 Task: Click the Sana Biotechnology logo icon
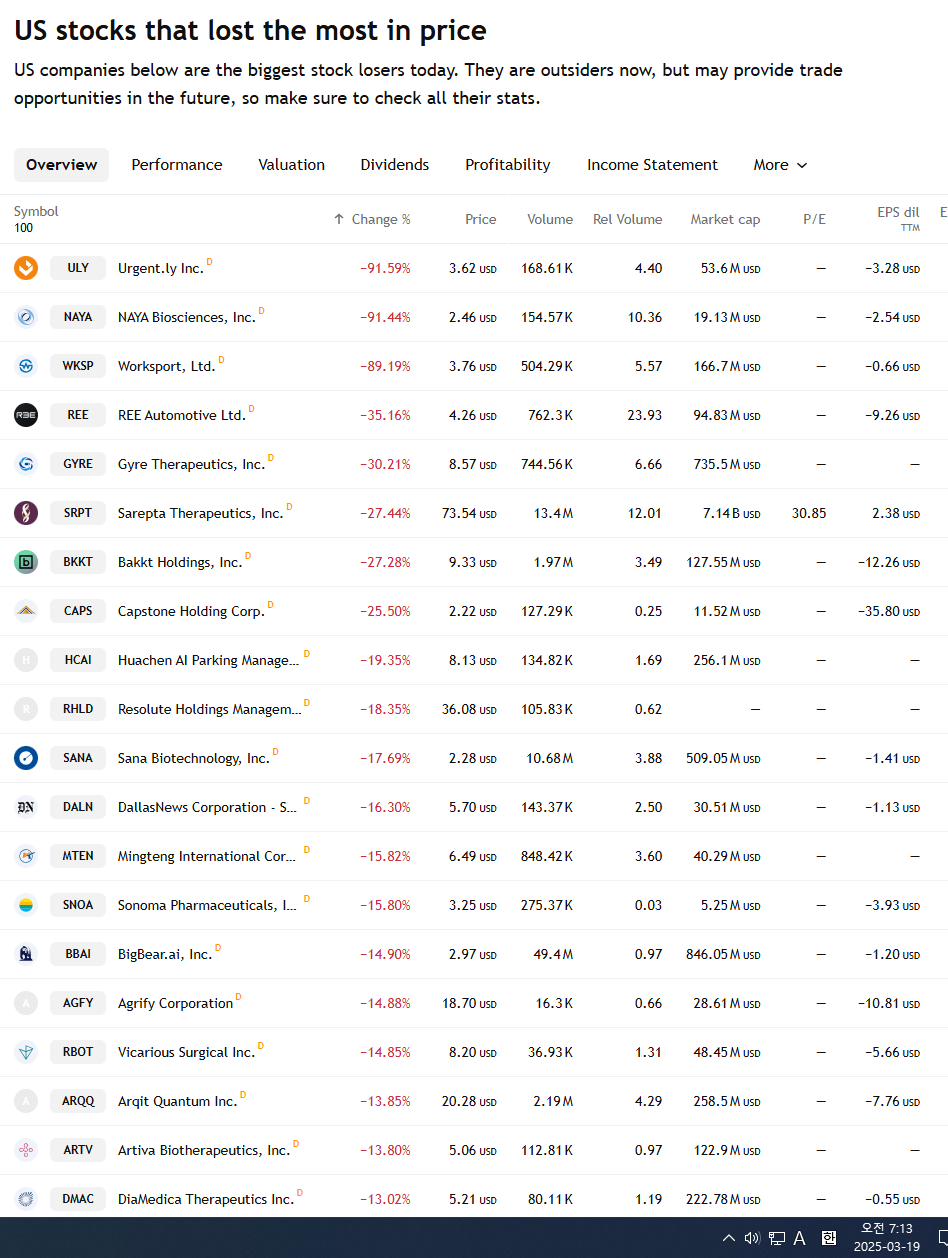tap(26, 758)
